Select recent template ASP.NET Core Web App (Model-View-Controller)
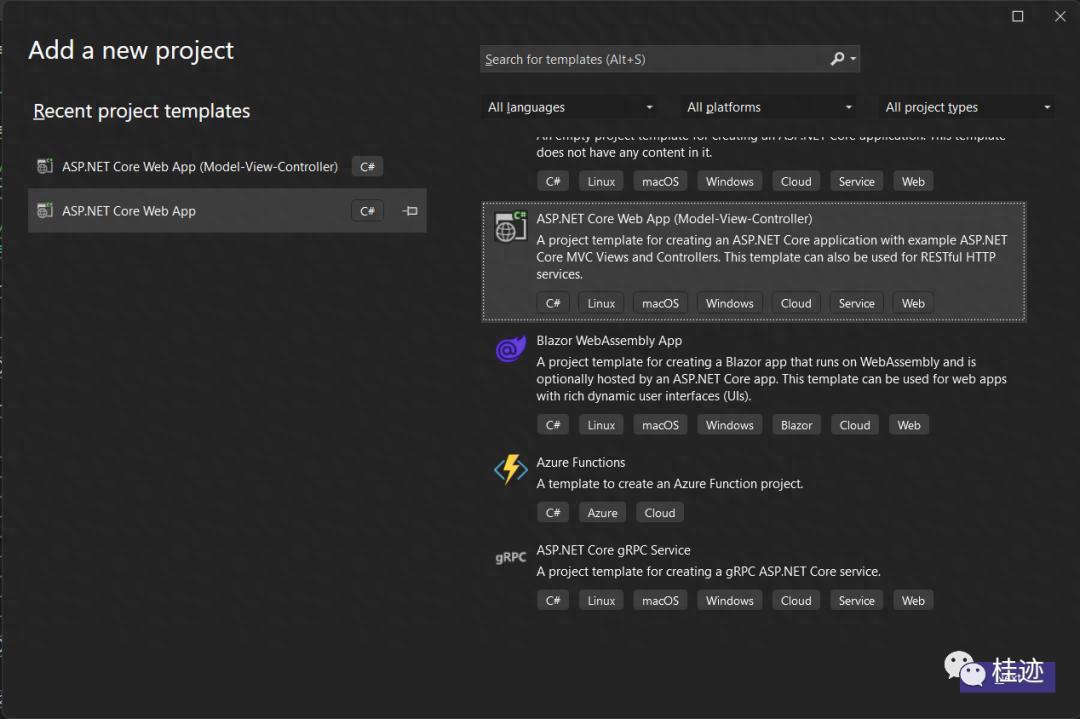 pos(227,166)
